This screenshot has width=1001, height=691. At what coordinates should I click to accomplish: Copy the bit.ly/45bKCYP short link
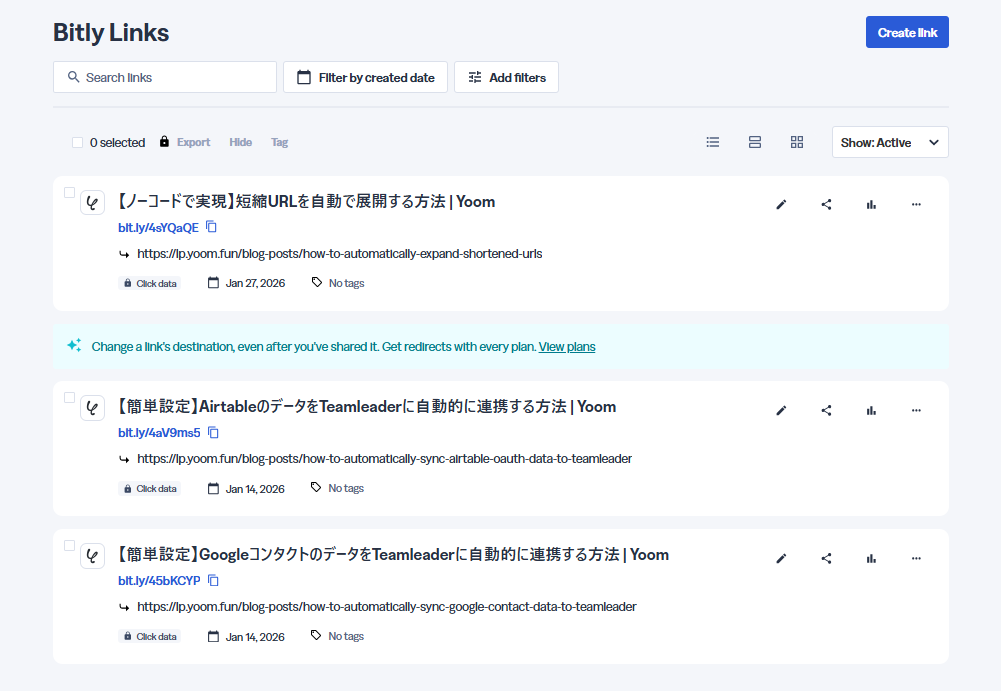tap(213, 581)
